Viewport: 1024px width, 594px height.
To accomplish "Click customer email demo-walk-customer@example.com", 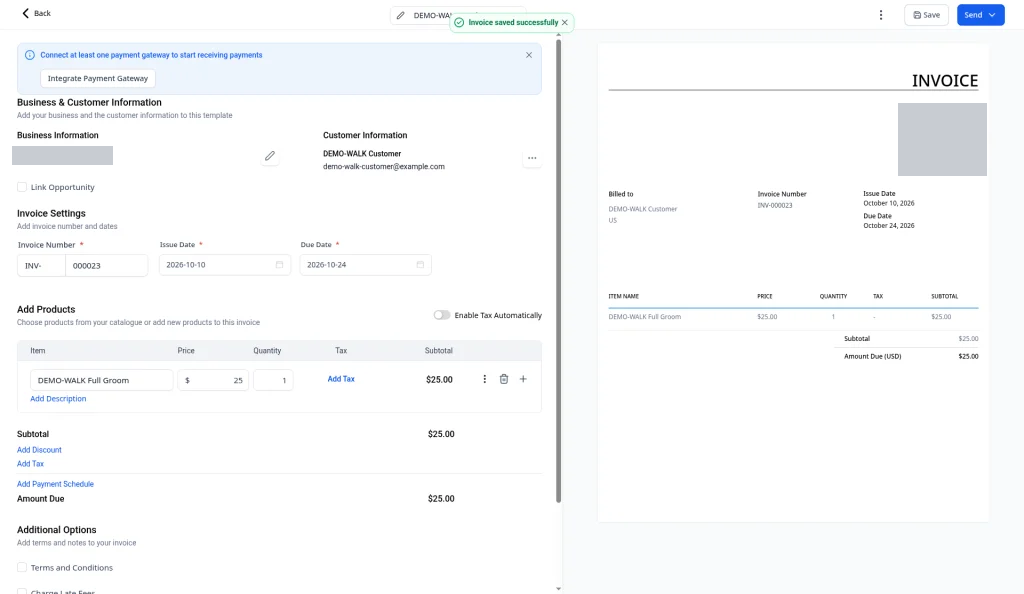I will (384, 166).
